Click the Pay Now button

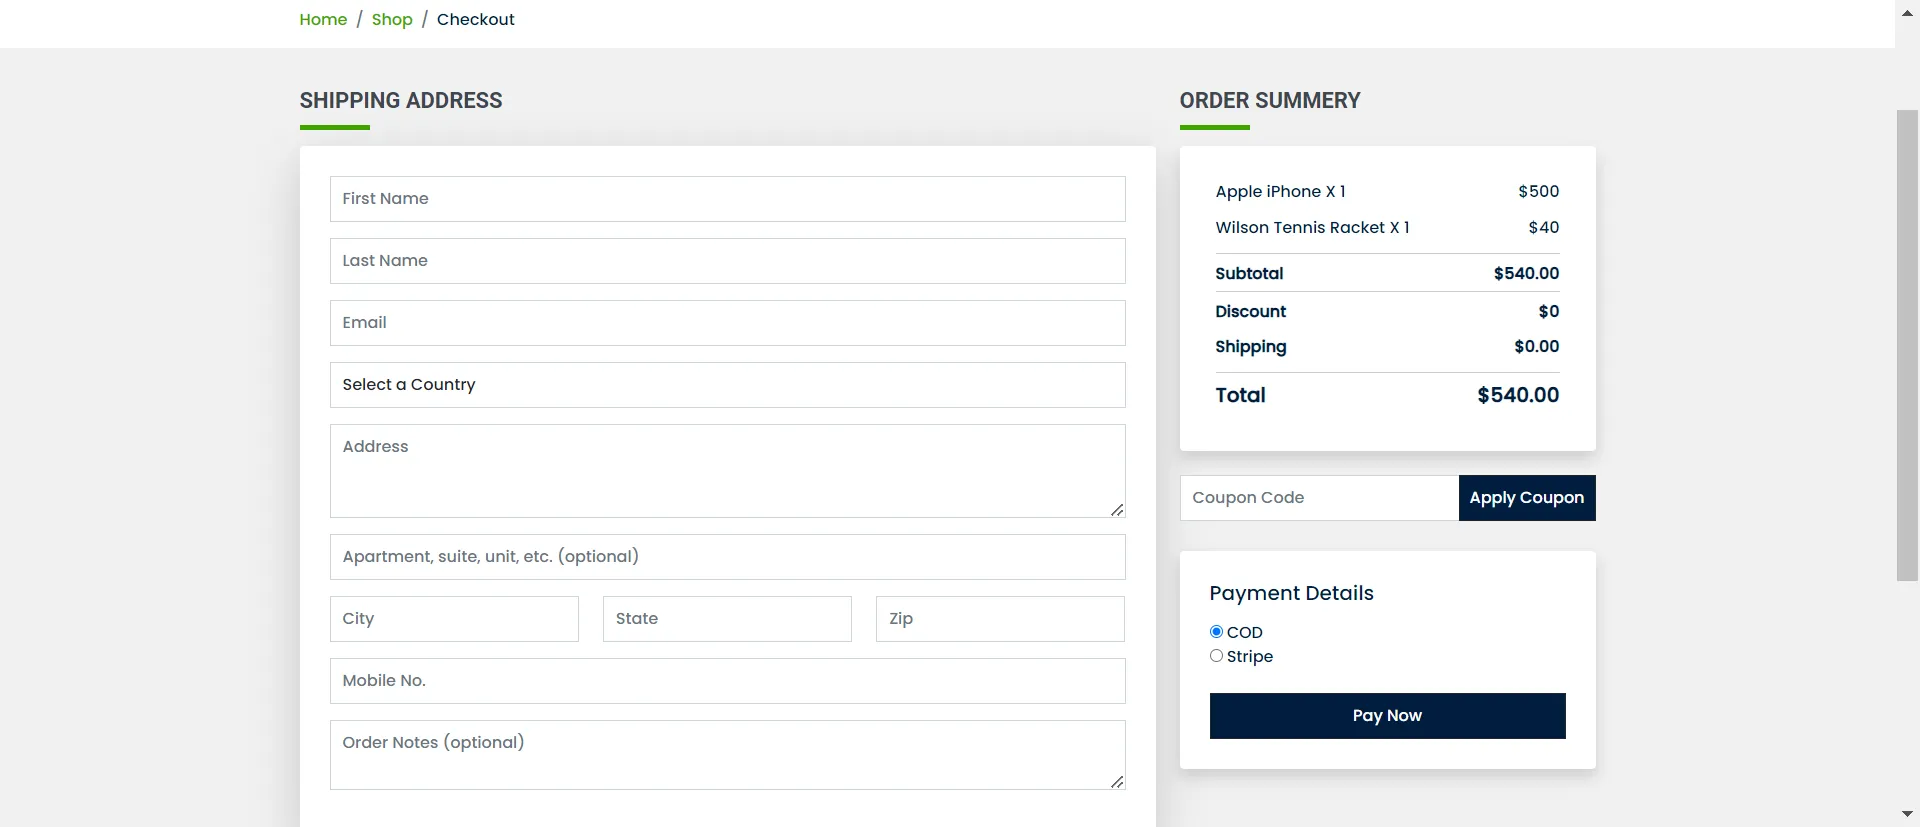point(1387,716)
